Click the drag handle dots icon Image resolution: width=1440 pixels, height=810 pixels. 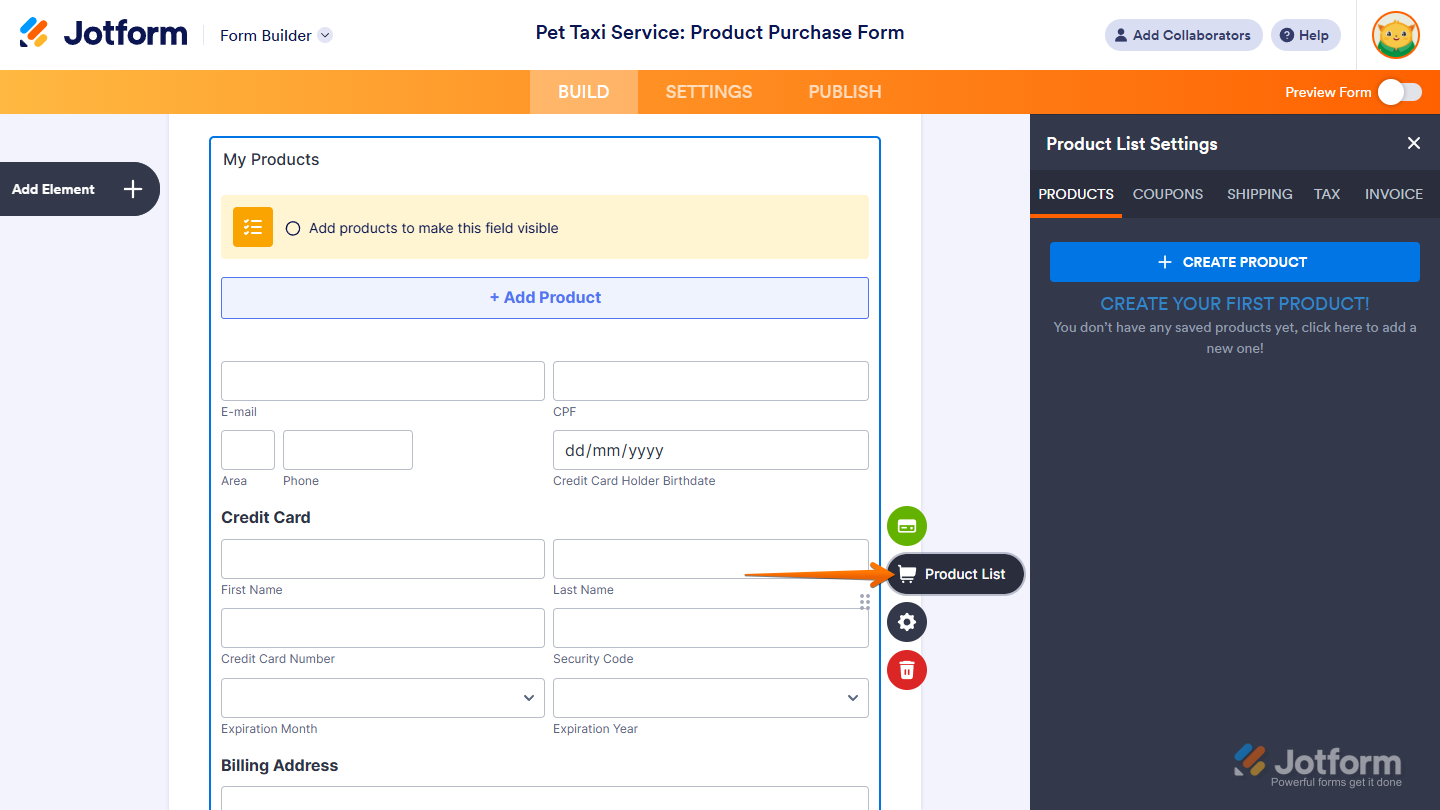point(865,601)
